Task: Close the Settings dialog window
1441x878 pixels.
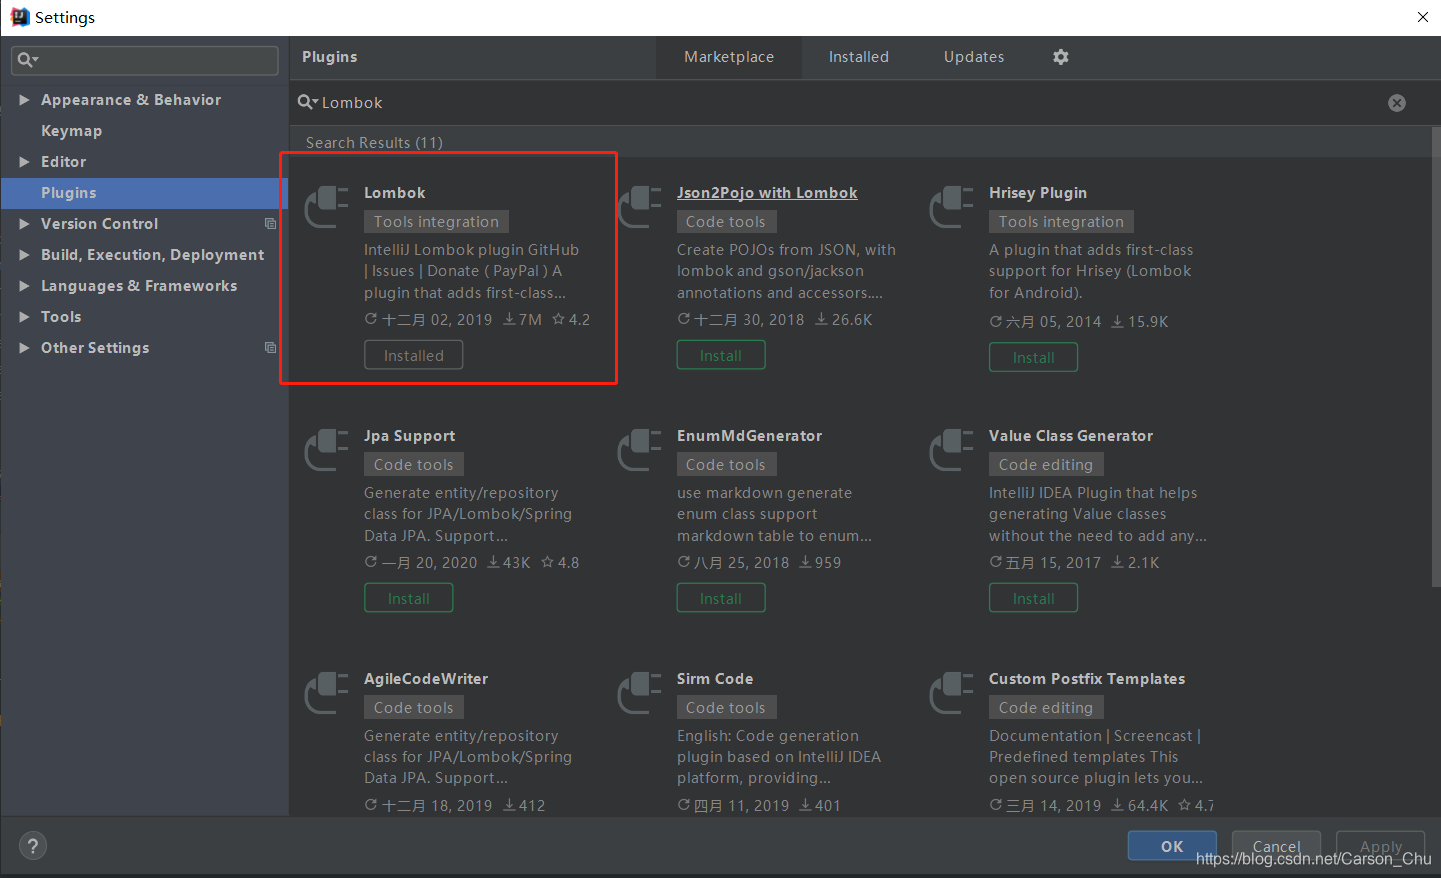Action: pos(1422,17)
